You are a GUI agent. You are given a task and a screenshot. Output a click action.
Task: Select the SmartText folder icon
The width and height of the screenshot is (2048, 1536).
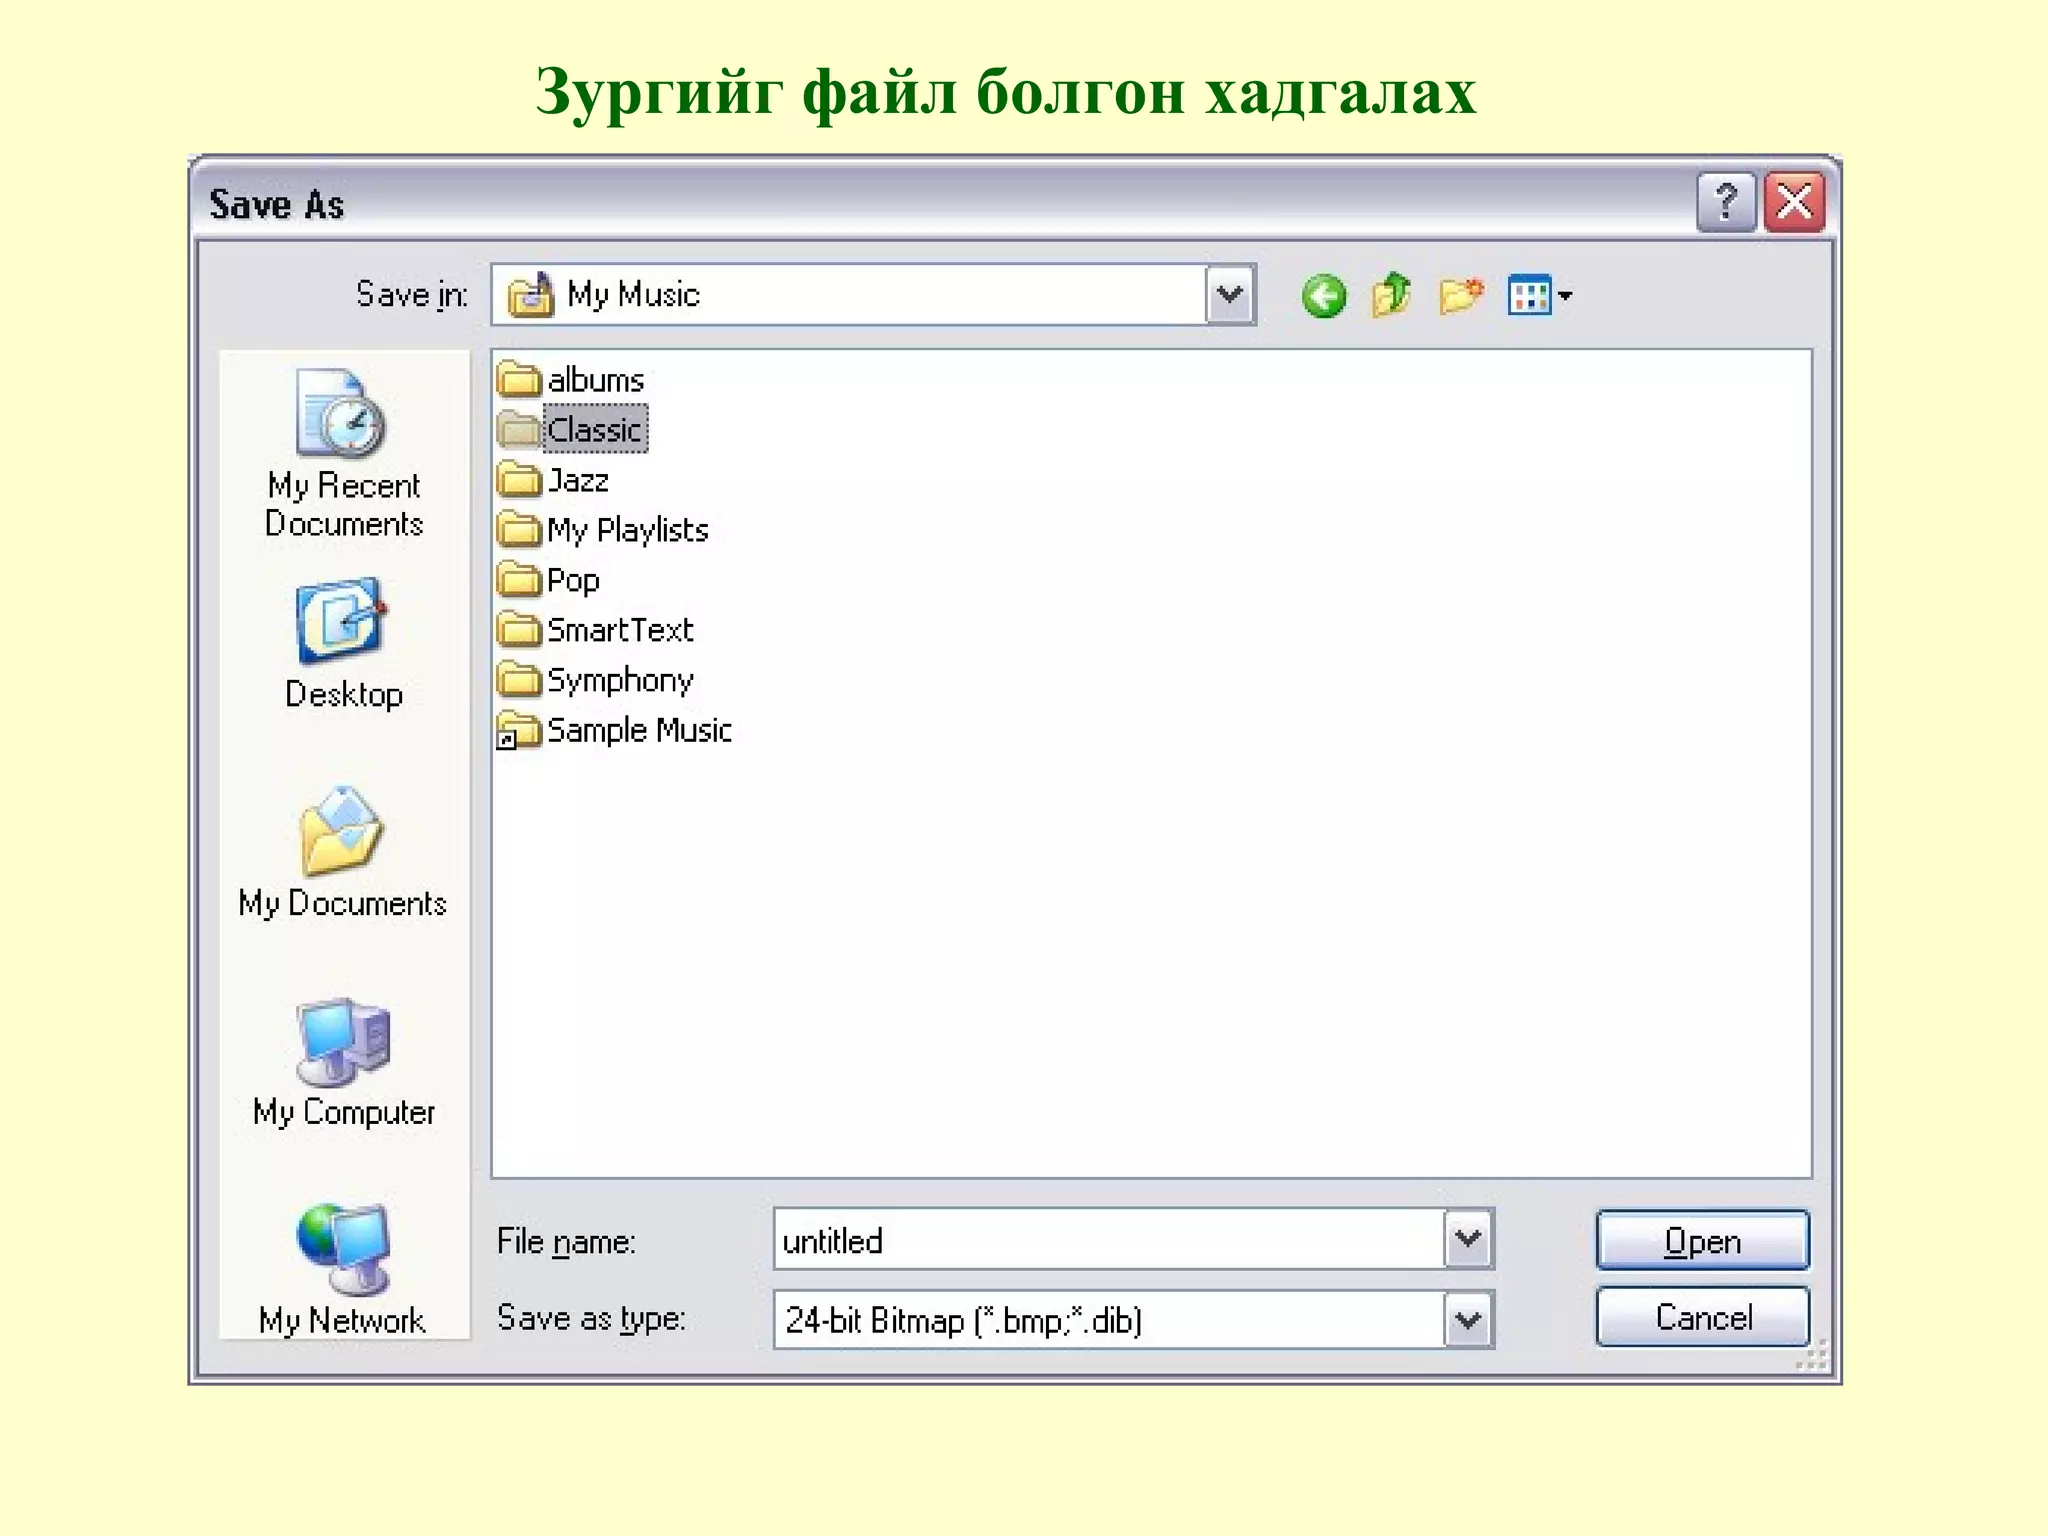point(519,630)
